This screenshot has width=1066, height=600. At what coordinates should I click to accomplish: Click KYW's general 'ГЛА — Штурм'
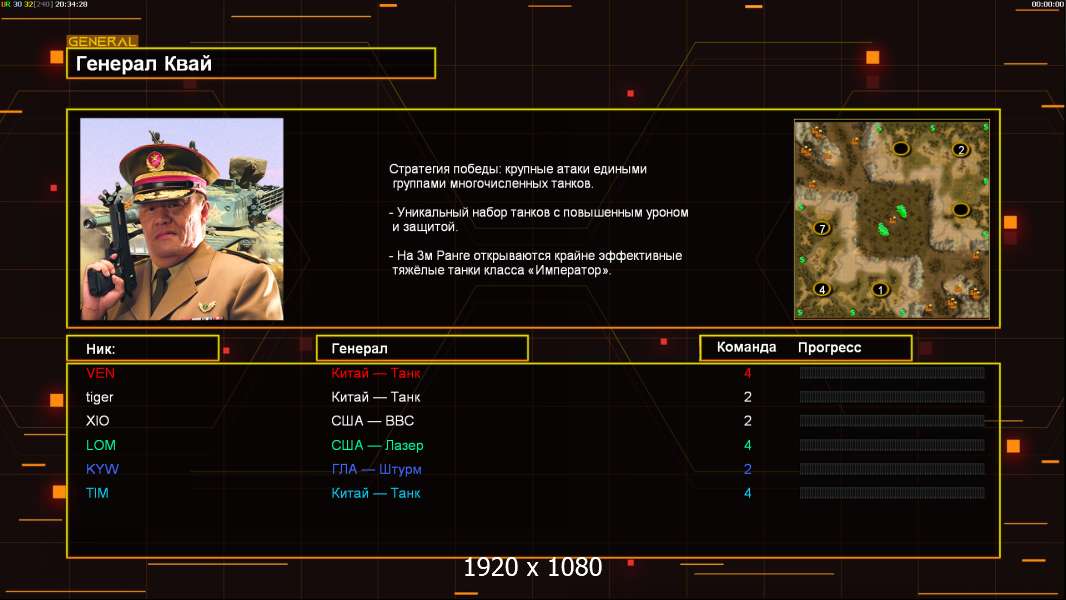coord(377,469)
